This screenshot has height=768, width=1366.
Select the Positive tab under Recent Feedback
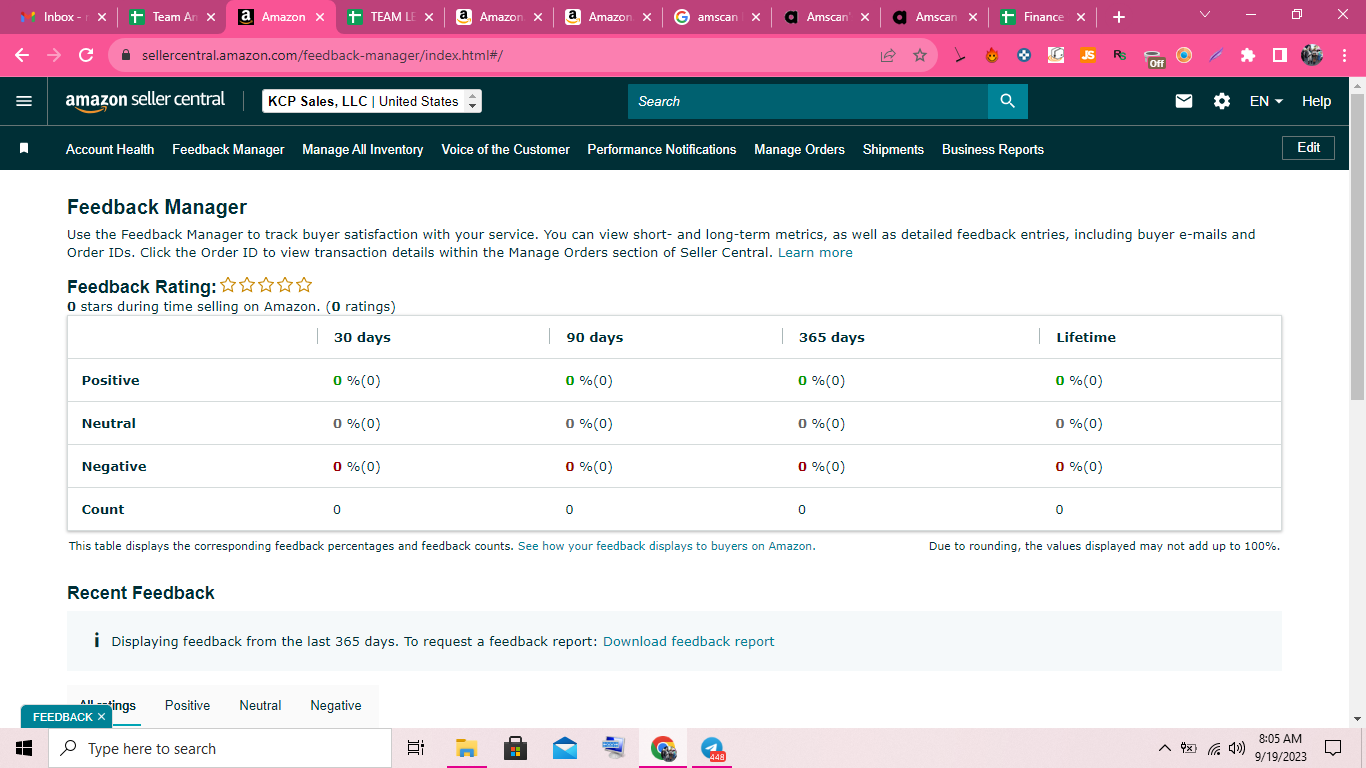(x=188, y=705)
